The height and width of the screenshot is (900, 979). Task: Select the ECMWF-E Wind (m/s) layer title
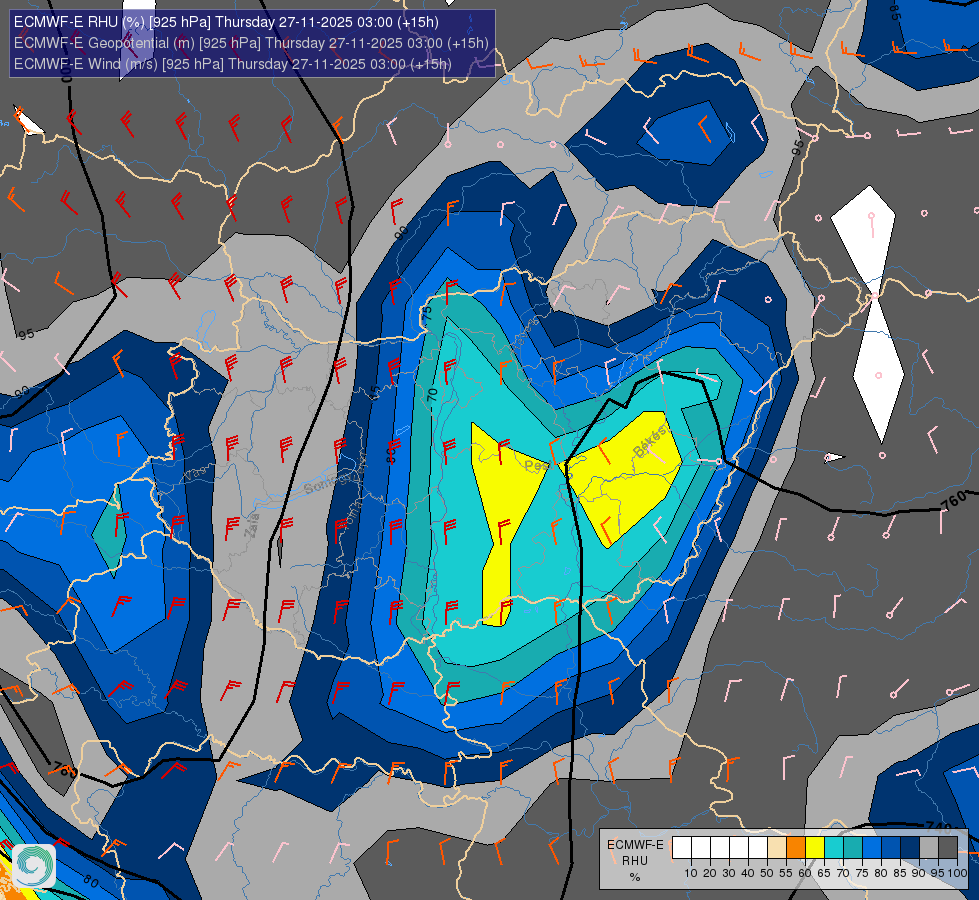point(232,64)
